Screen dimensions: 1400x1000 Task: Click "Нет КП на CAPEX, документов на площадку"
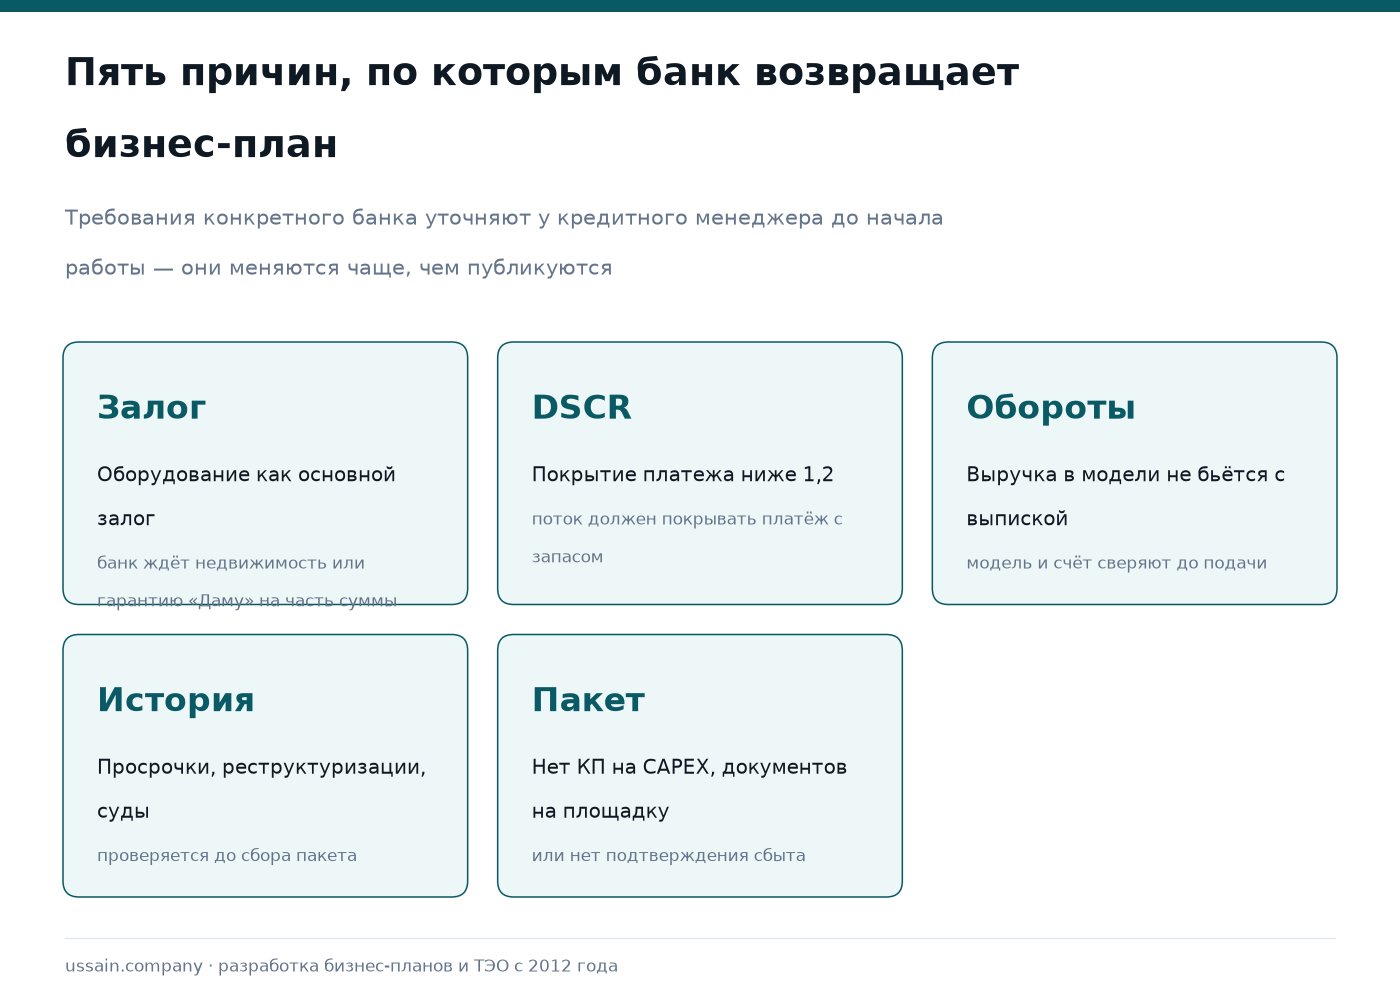690,789
